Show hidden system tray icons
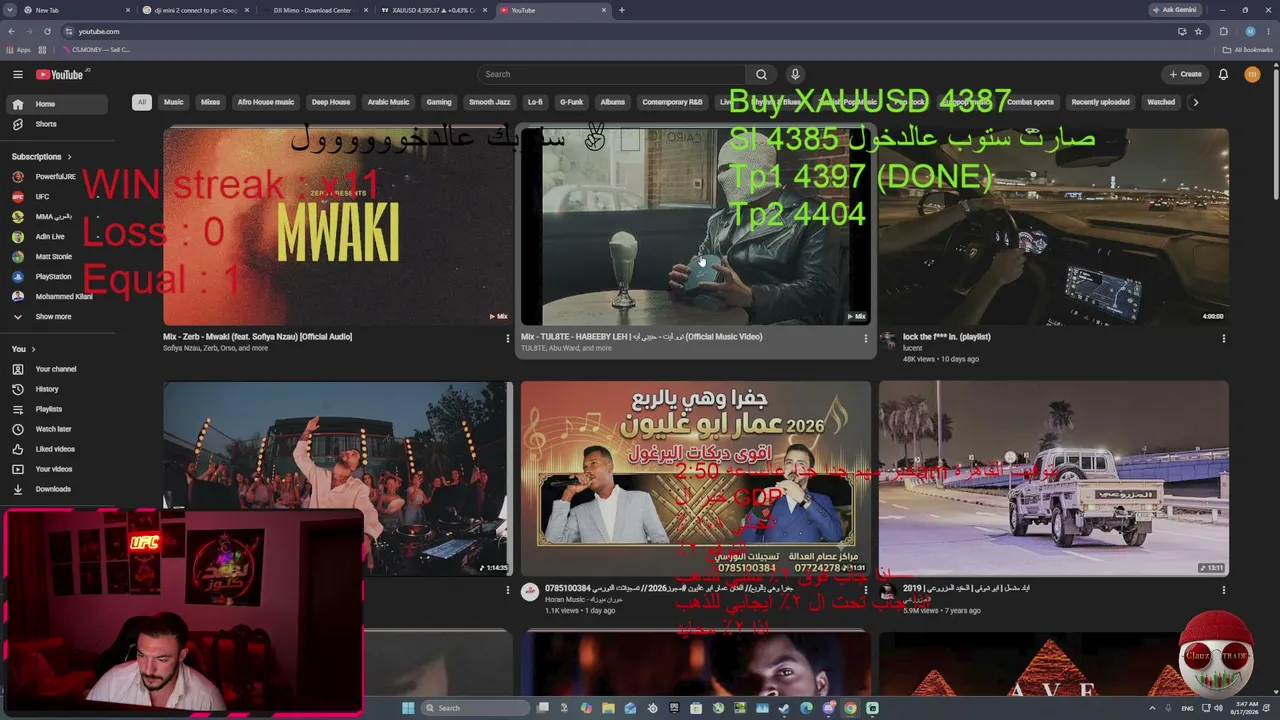This screenshot has height=720, width=1280. click(x=1153, y=708)
